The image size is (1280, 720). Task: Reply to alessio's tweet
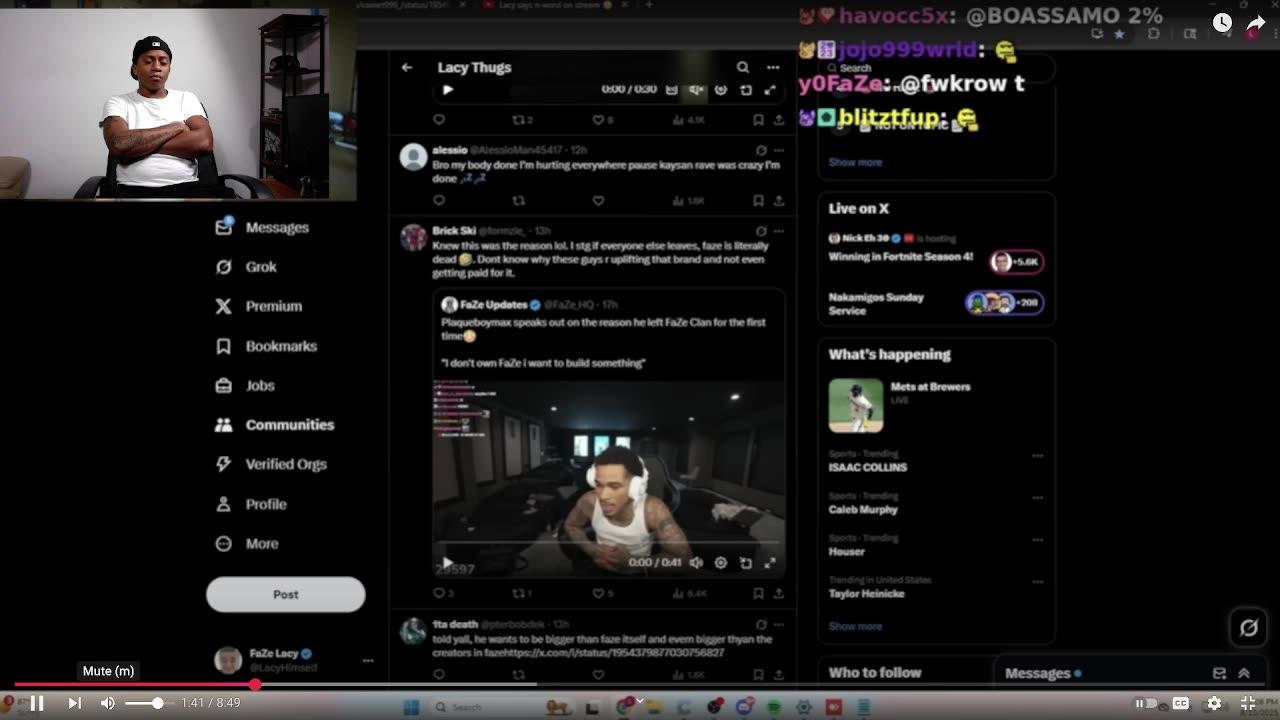[x=439, y=200]
